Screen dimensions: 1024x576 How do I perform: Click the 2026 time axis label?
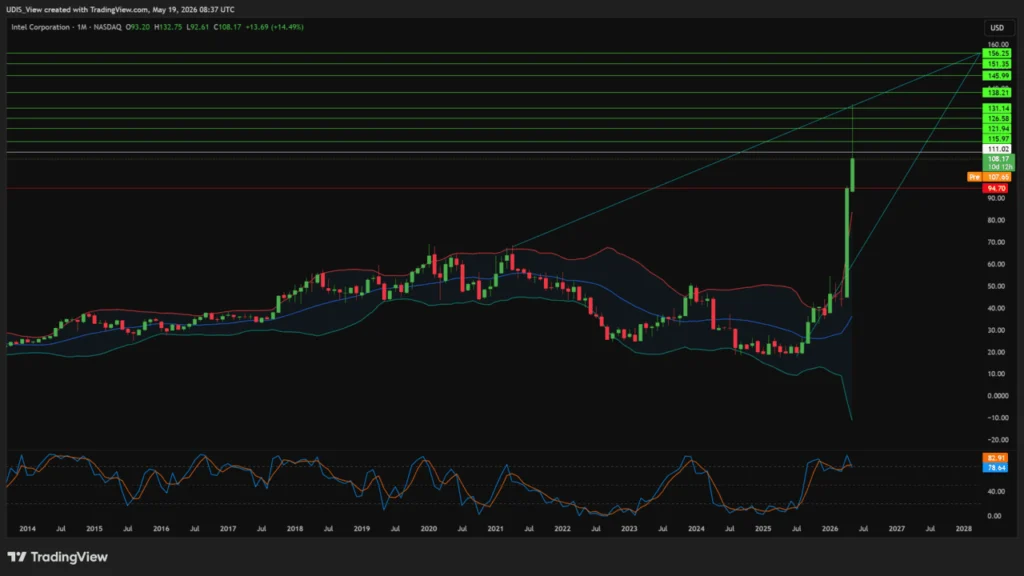(x=829, y=528)
